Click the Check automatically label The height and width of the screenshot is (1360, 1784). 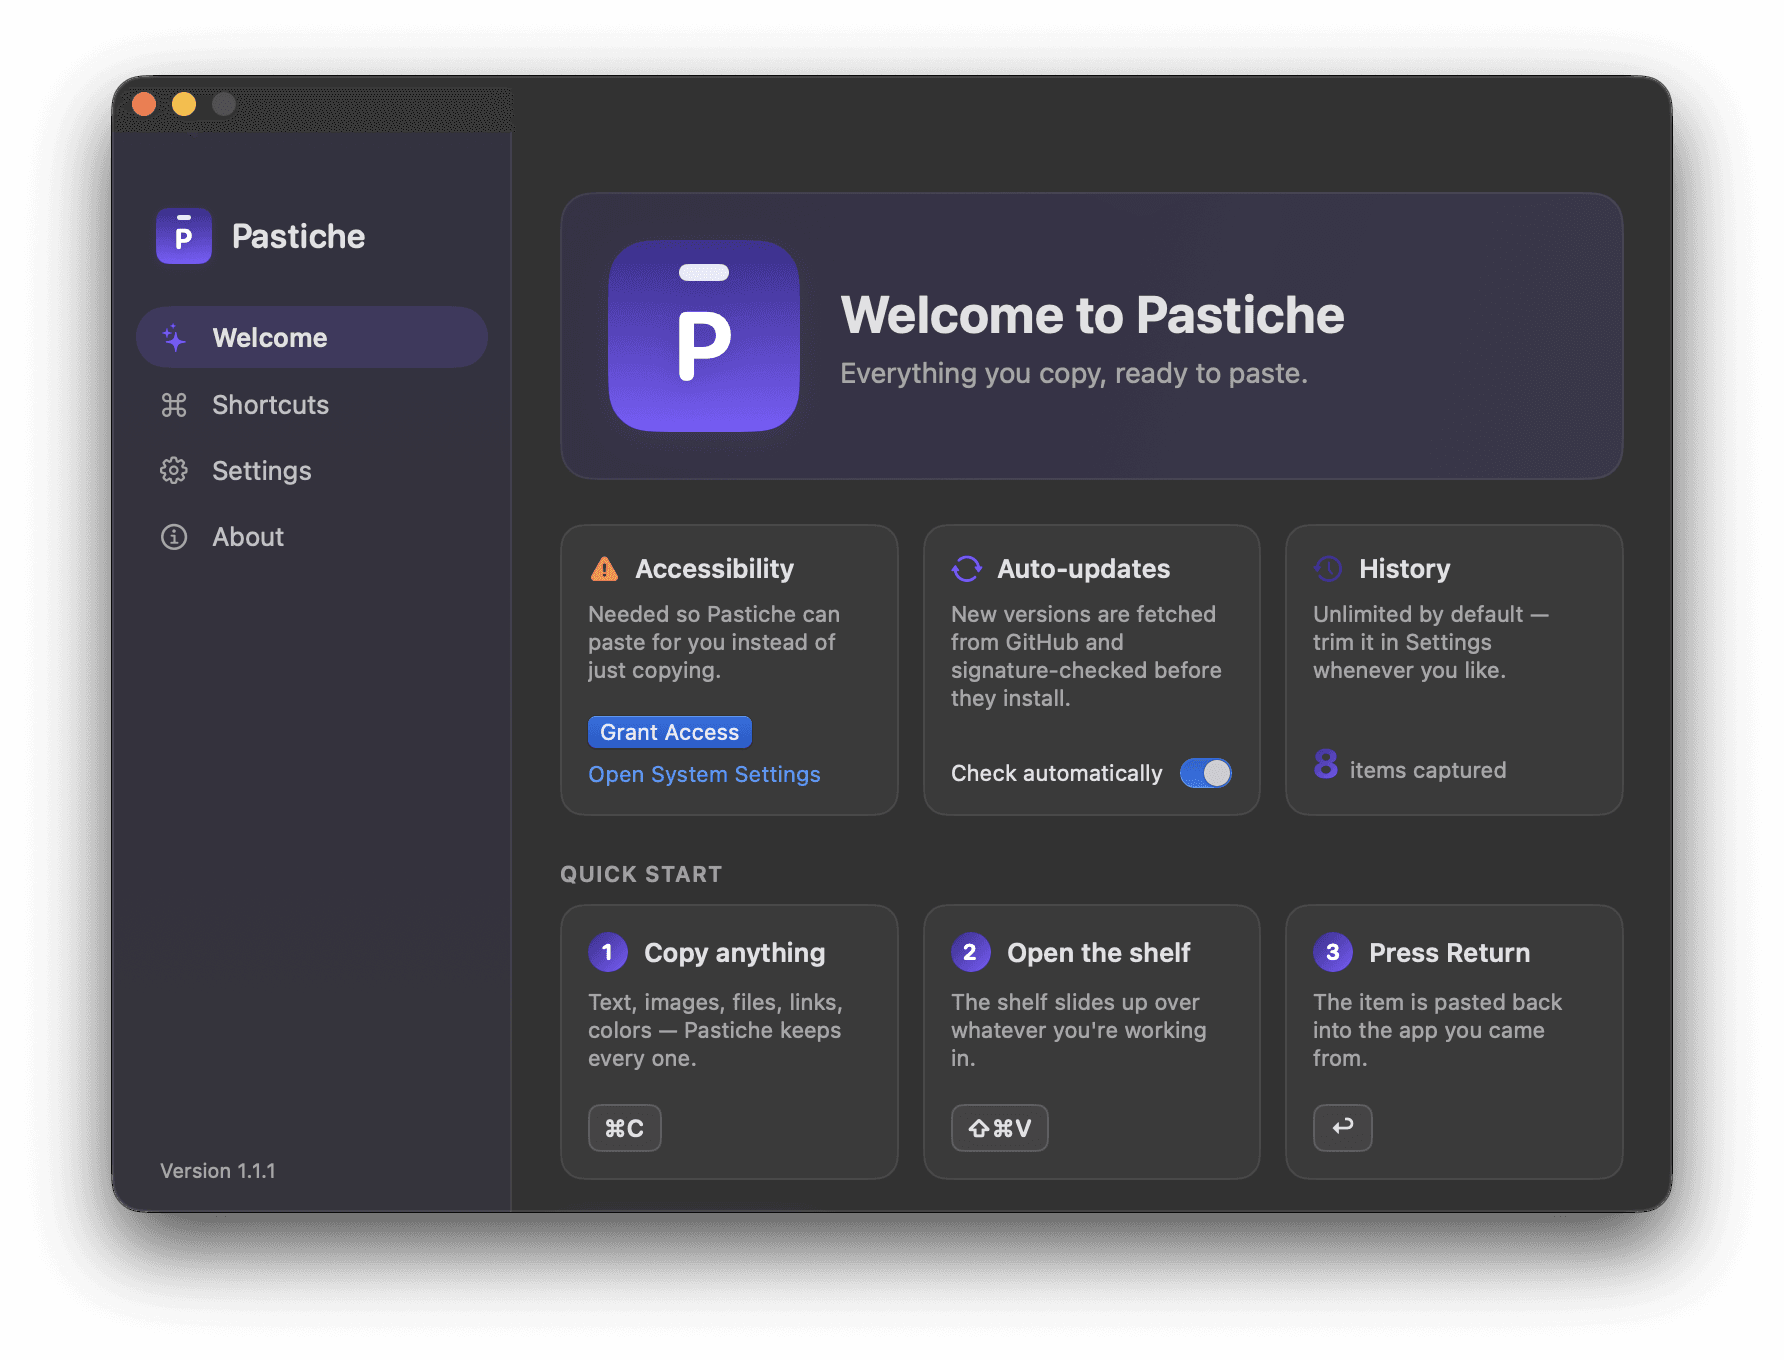click(x=1057, y=773)
